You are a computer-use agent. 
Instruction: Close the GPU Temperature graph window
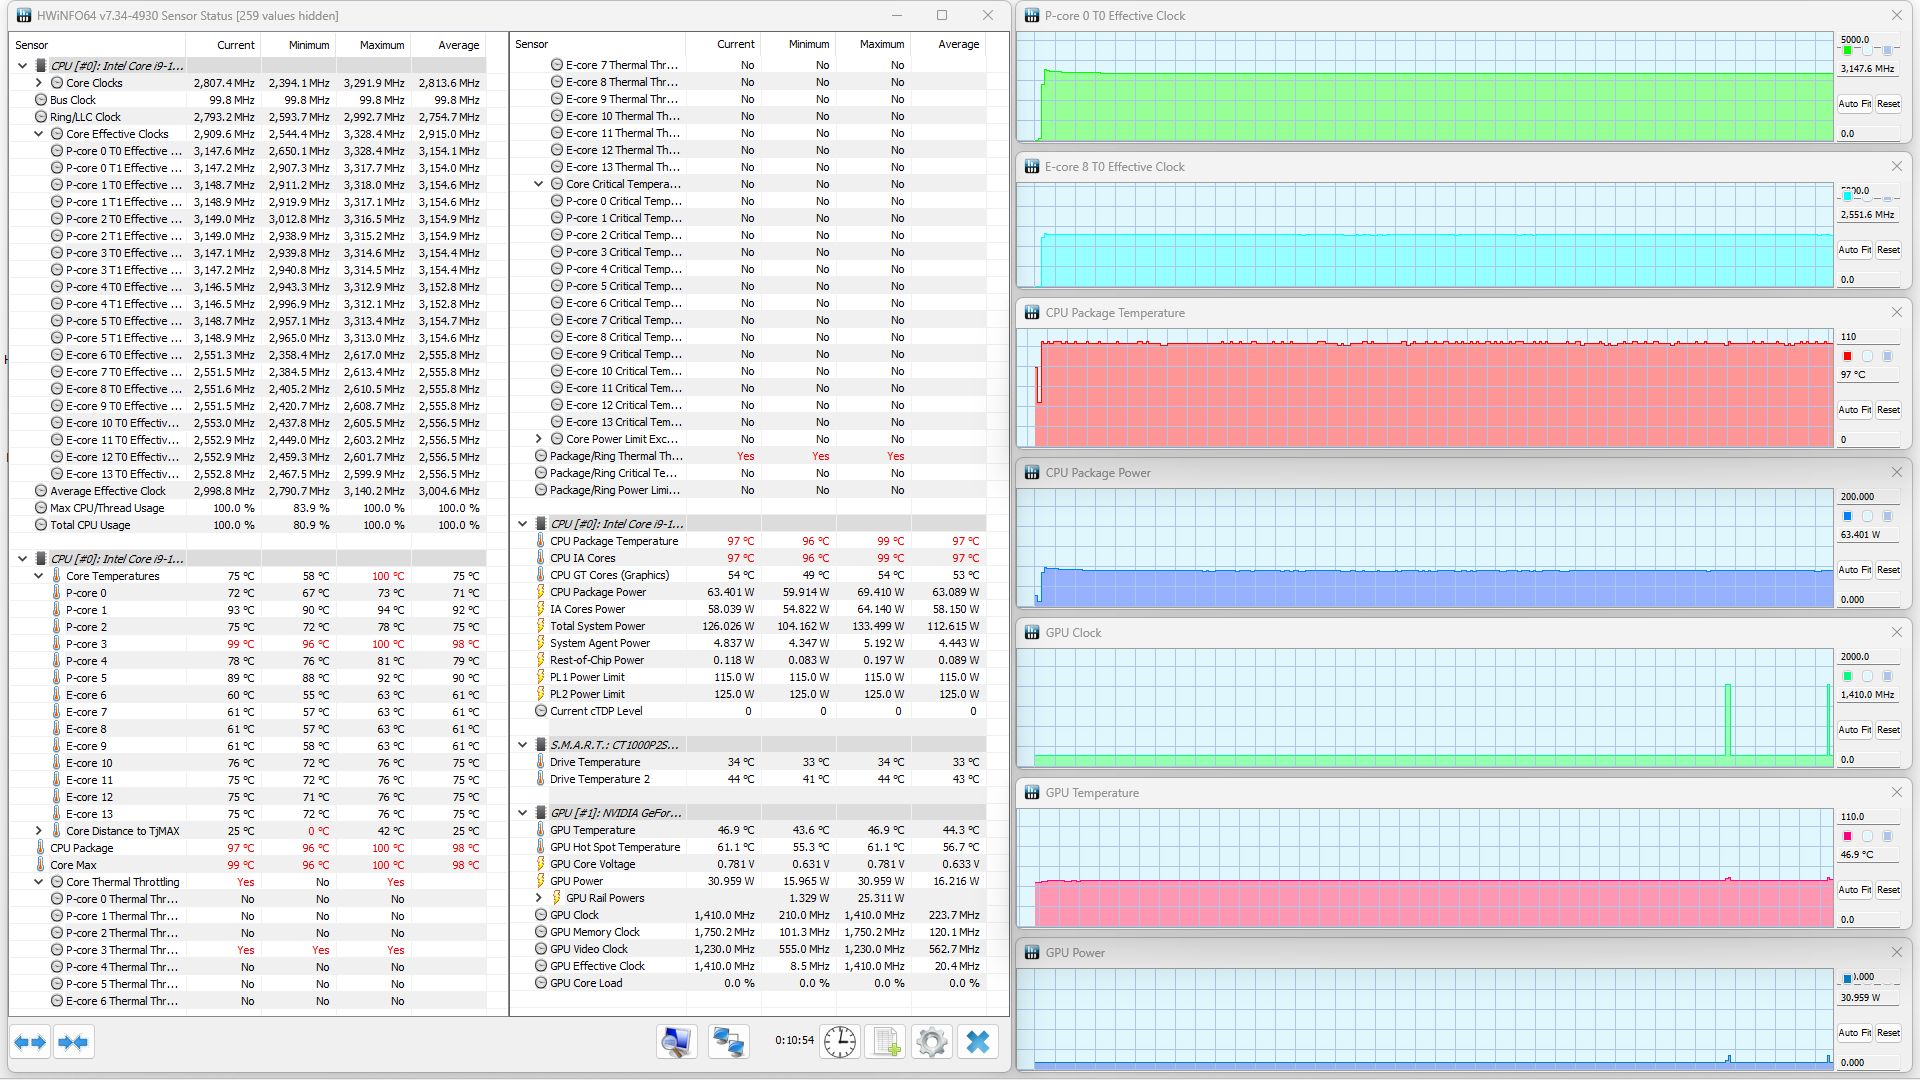coord(1897,792)
